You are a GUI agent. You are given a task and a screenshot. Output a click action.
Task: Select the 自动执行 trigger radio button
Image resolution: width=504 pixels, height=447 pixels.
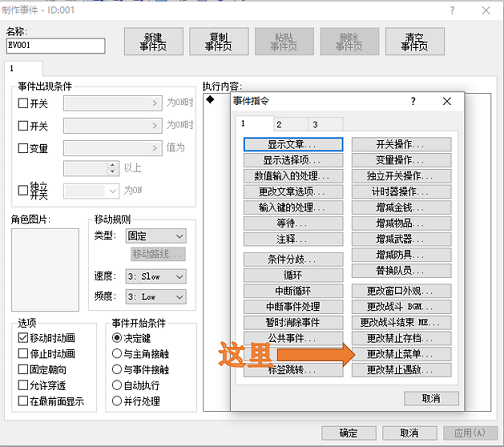(x=117, y=385)
